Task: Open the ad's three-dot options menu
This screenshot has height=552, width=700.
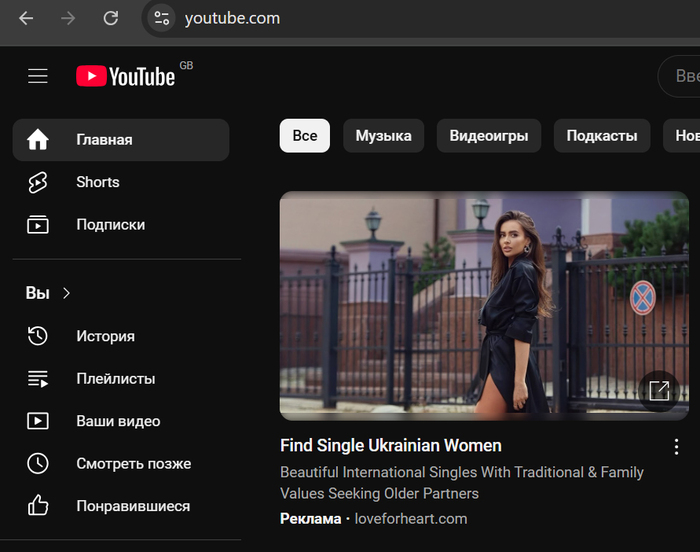Action: pos(676,446)
